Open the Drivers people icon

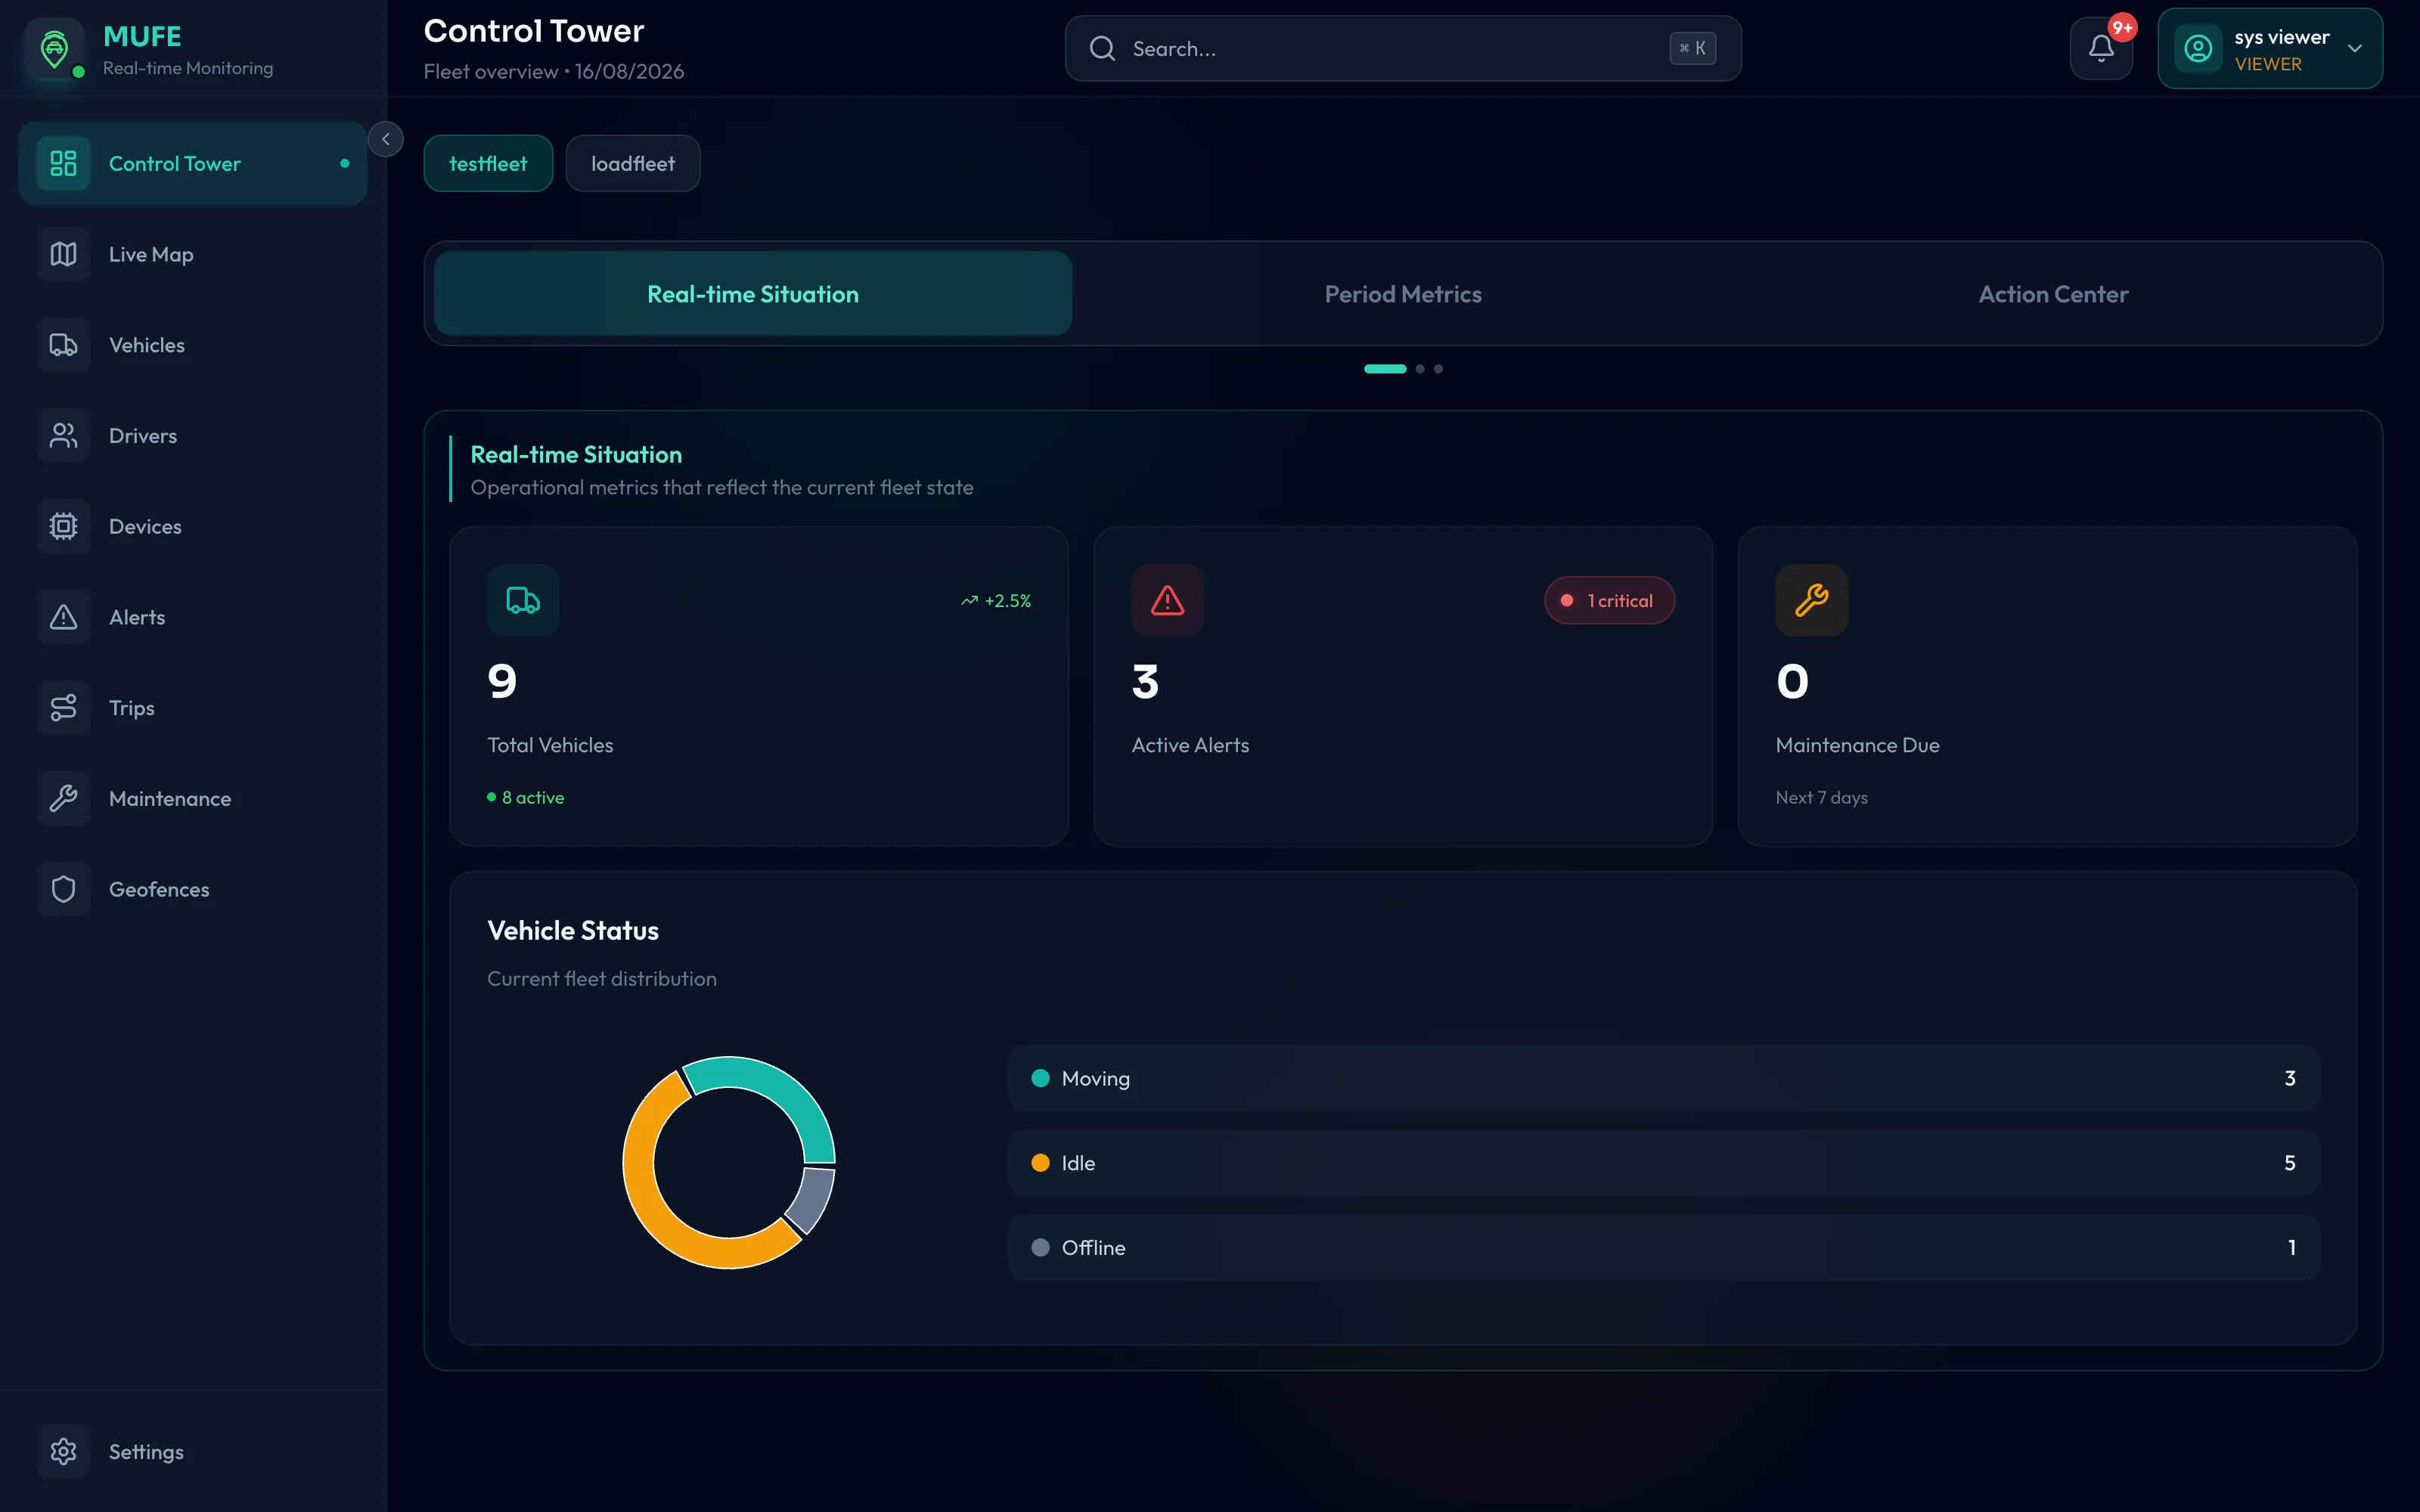63,436
